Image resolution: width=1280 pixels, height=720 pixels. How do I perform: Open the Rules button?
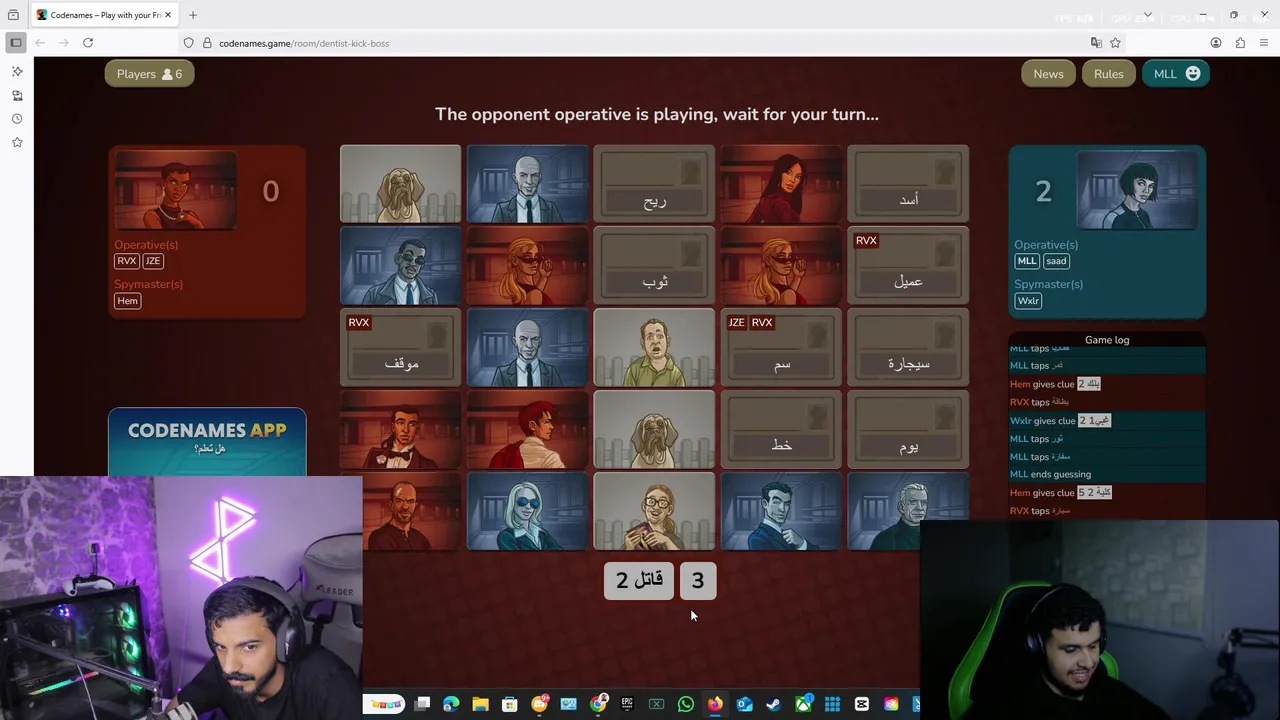[1108, 74]
